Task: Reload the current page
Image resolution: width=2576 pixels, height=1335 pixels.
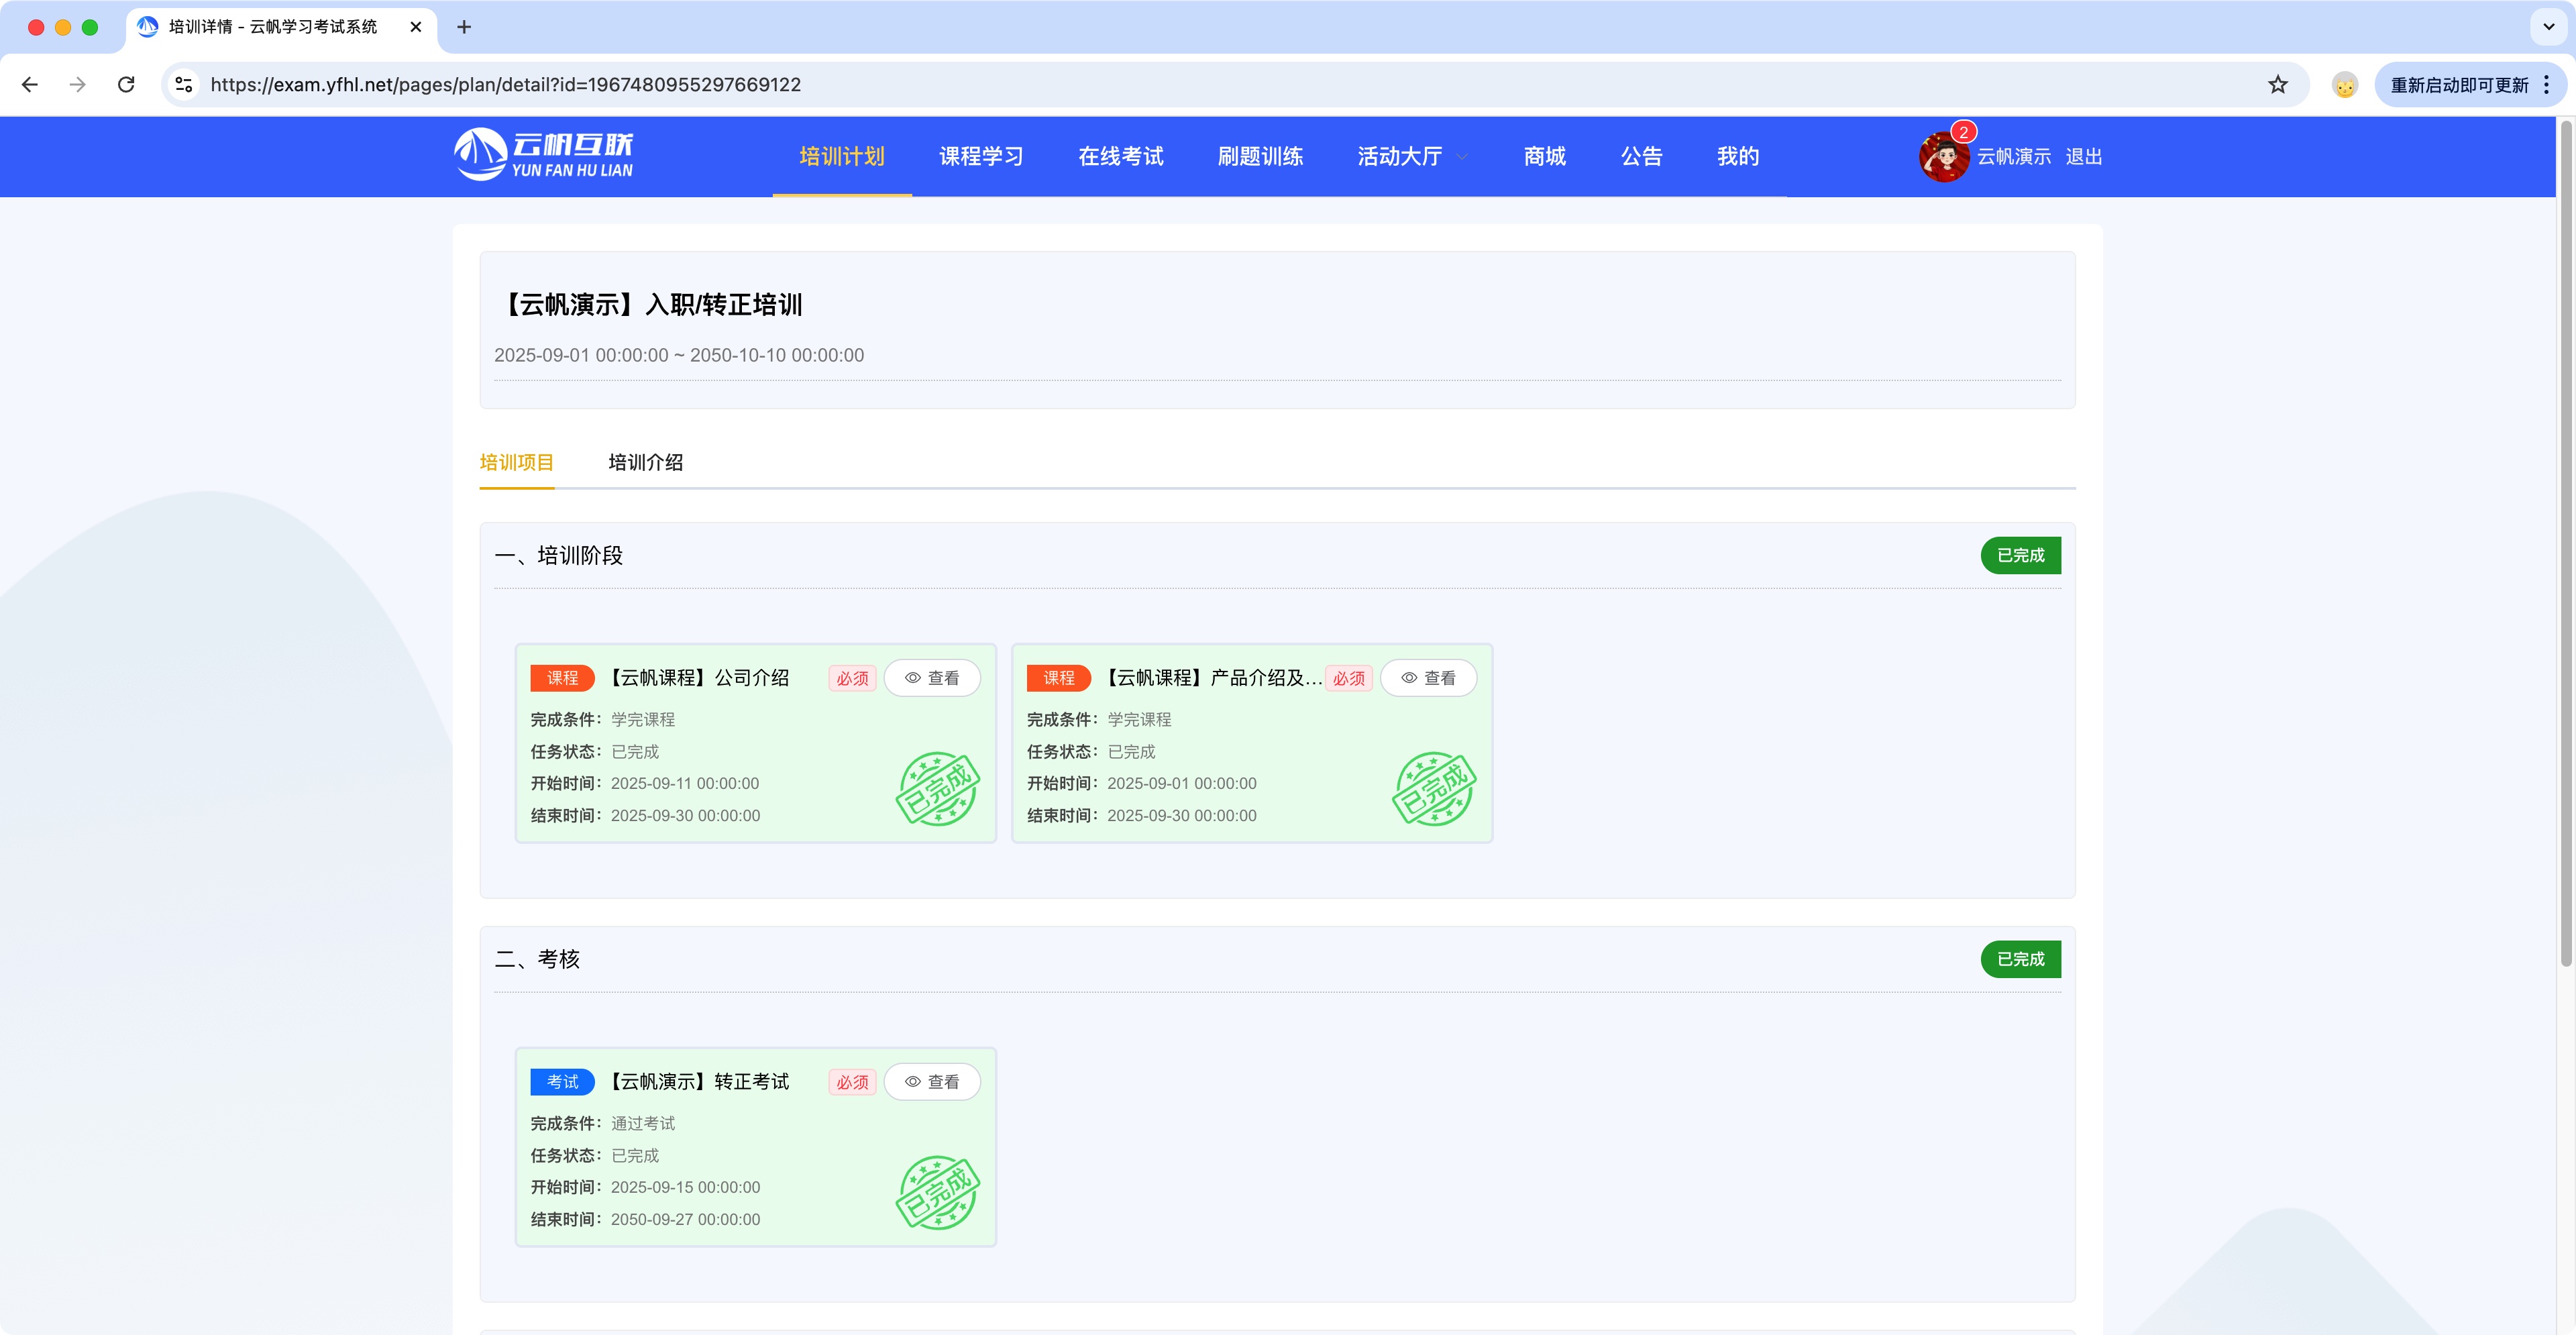Action: (126, 85)
